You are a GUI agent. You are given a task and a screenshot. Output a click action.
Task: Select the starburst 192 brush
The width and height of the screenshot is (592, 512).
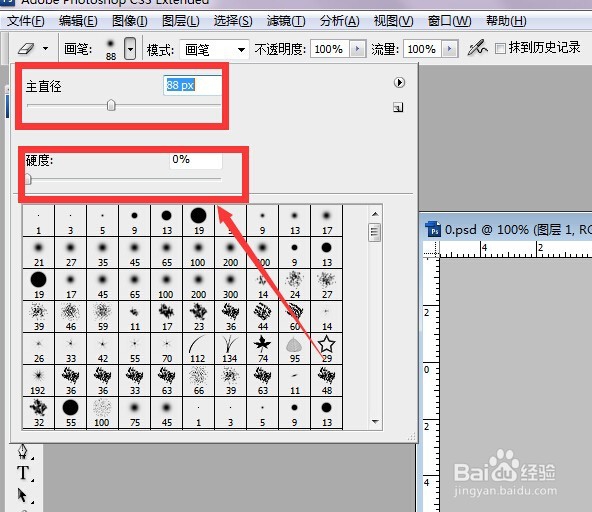pyautogui.click(x=39, y=381)
